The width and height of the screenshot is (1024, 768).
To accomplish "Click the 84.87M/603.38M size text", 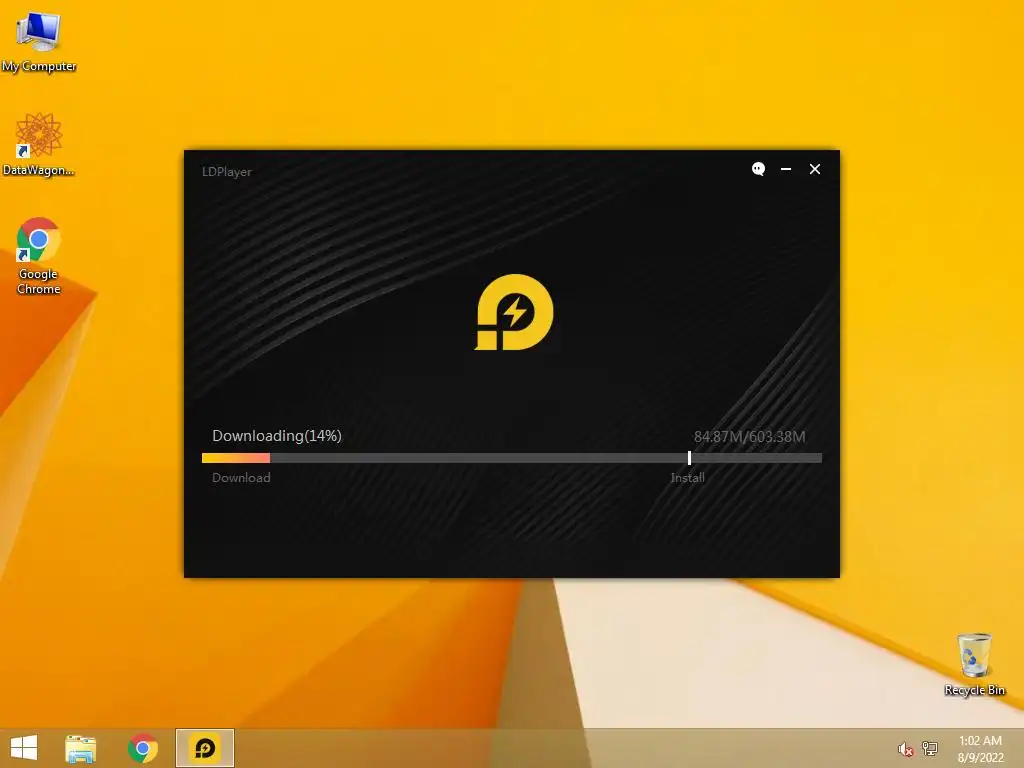I will coord(749,436).
